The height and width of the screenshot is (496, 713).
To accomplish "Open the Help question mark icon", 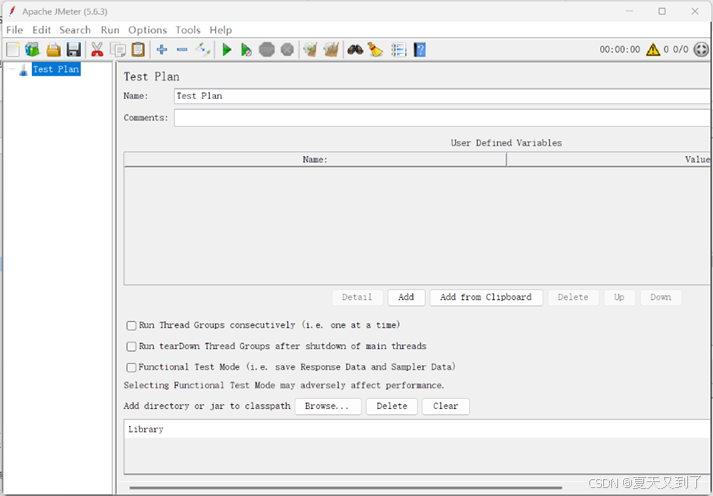I will click(x=420, y=50).
